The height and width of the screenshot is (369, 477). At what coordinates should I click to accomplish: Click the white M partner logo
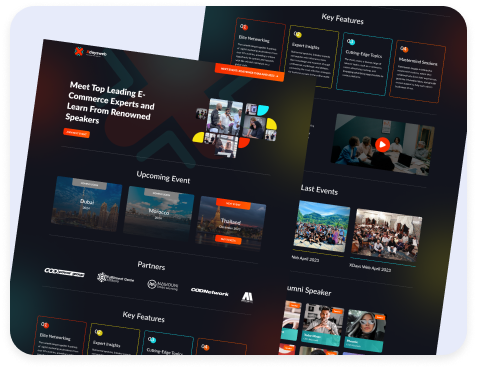[x=247, y=297]
